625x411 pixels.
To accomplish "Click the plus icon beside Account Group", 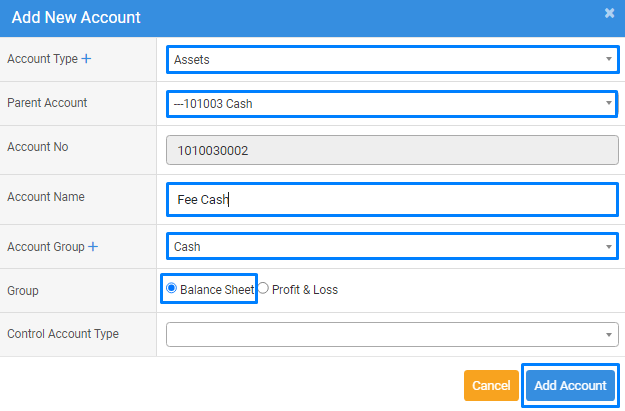I will tap(93, 247).
